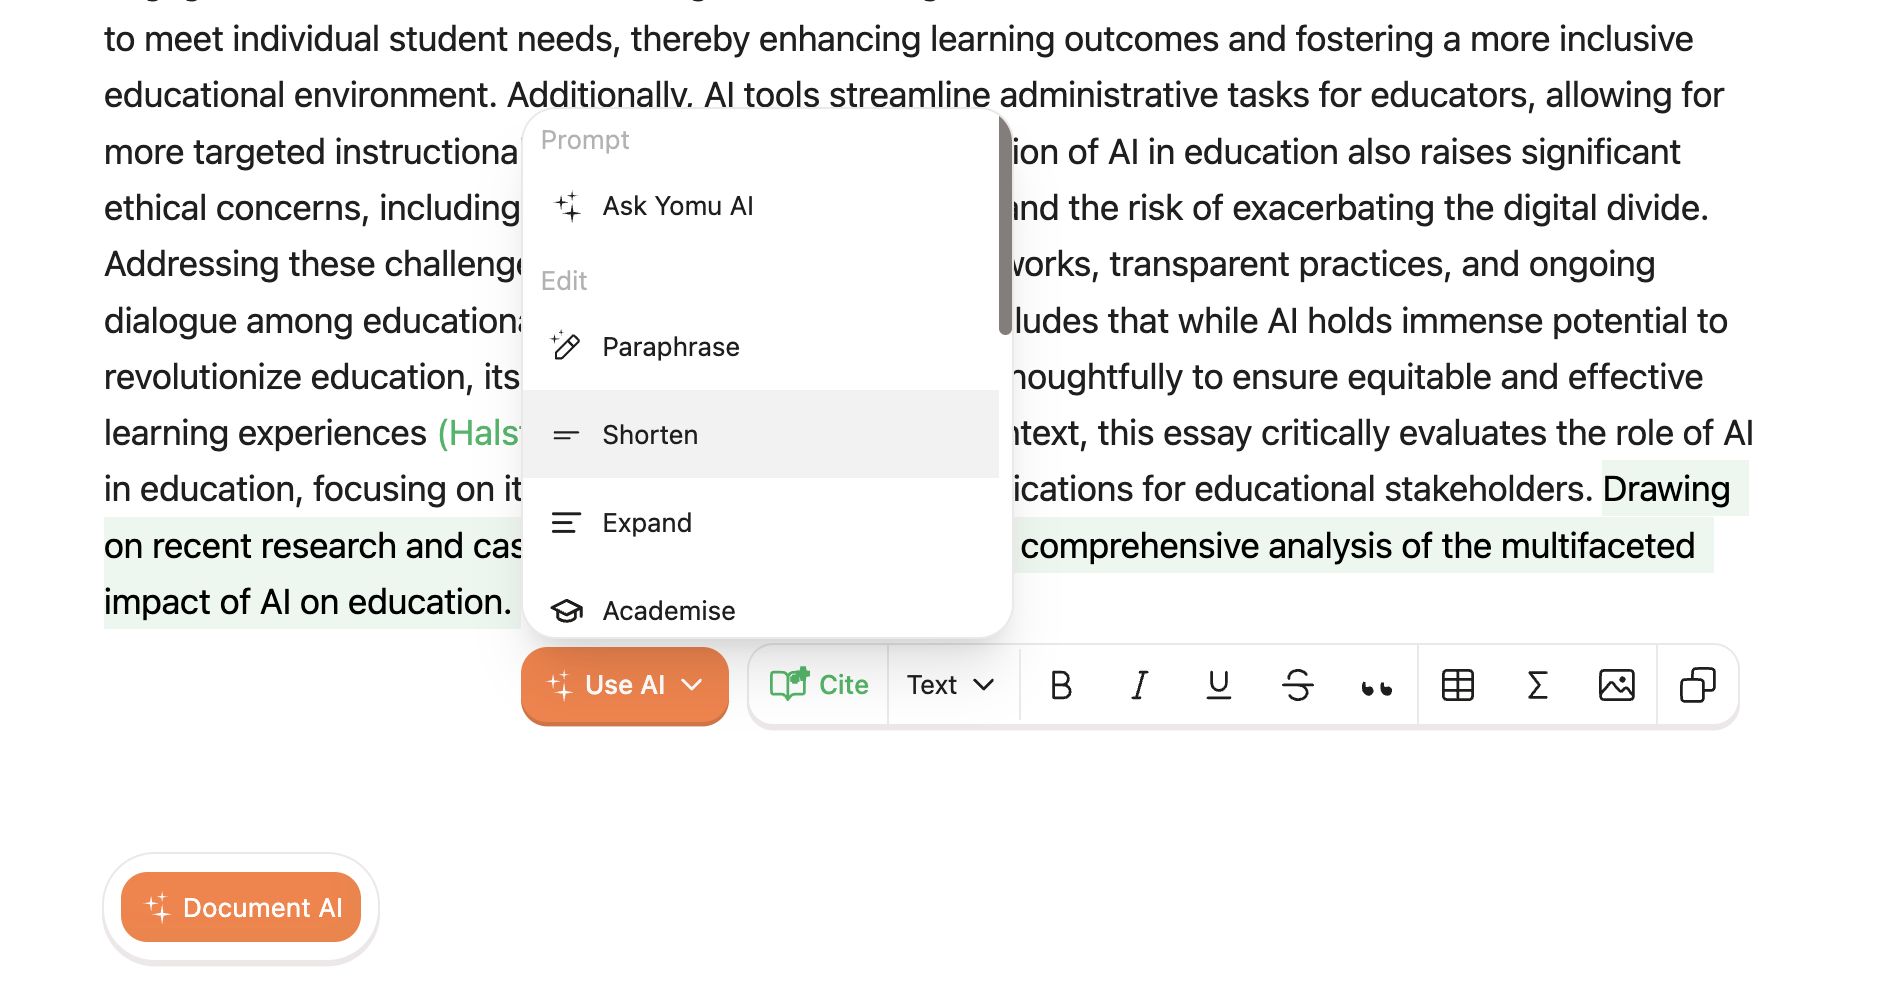Choose Paraphrase from the AI menu
Image resolution: width=1896 pixels, height=982 pixels.
tap(670, 347)
